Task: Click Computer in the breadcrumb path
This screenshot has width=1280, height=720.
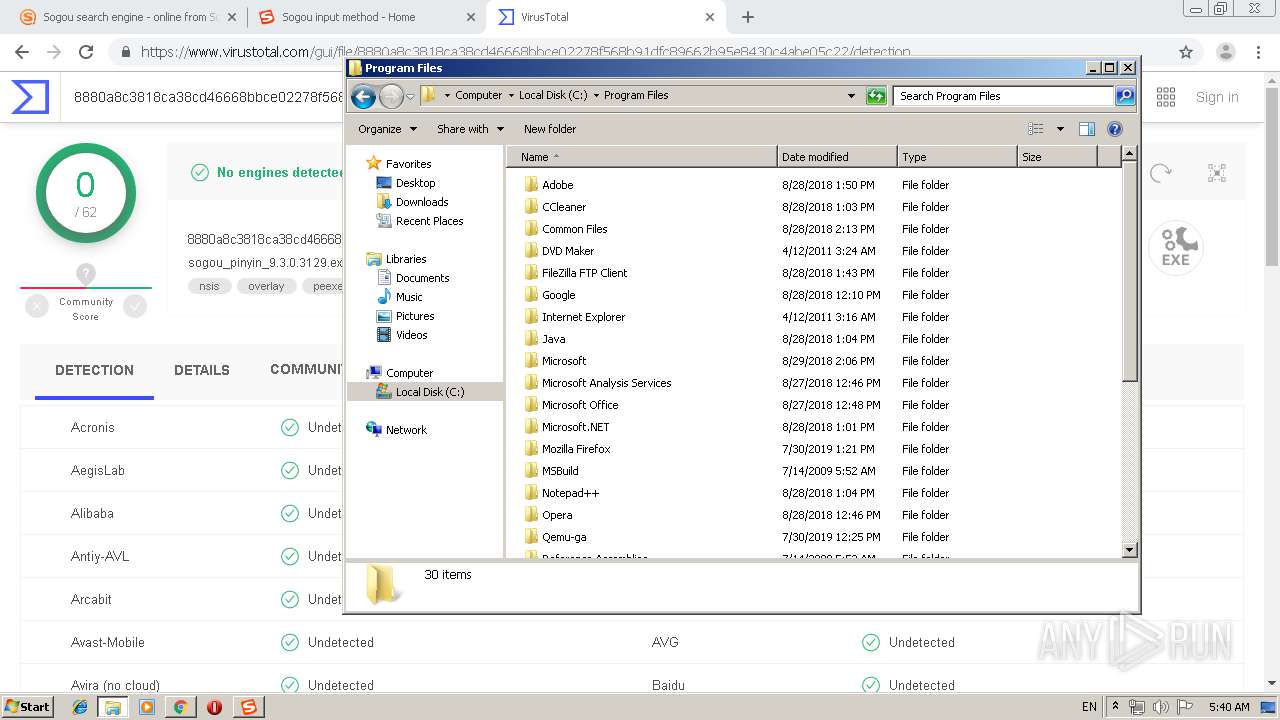Action: click(478, 96)
